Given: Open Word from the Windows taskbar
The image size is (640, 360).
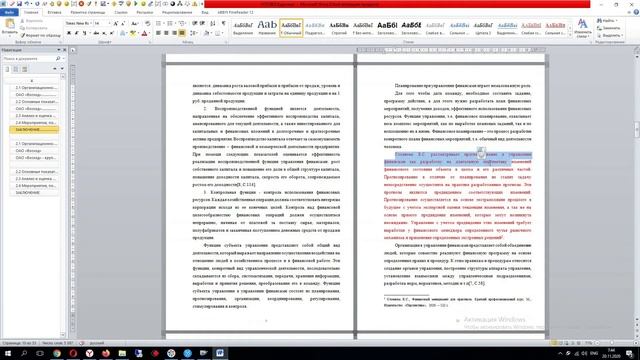Looking at the screenshot, I should point(220,353).
